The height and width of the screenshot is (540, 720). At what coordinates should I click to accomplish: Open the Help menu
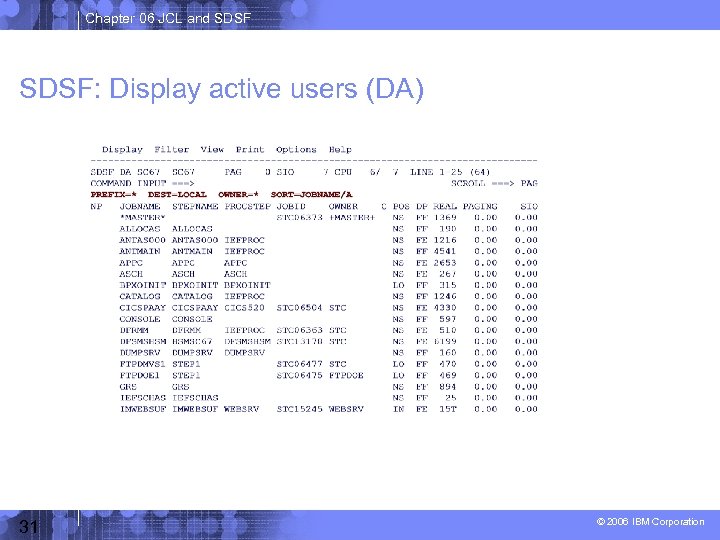click(340, 150)
